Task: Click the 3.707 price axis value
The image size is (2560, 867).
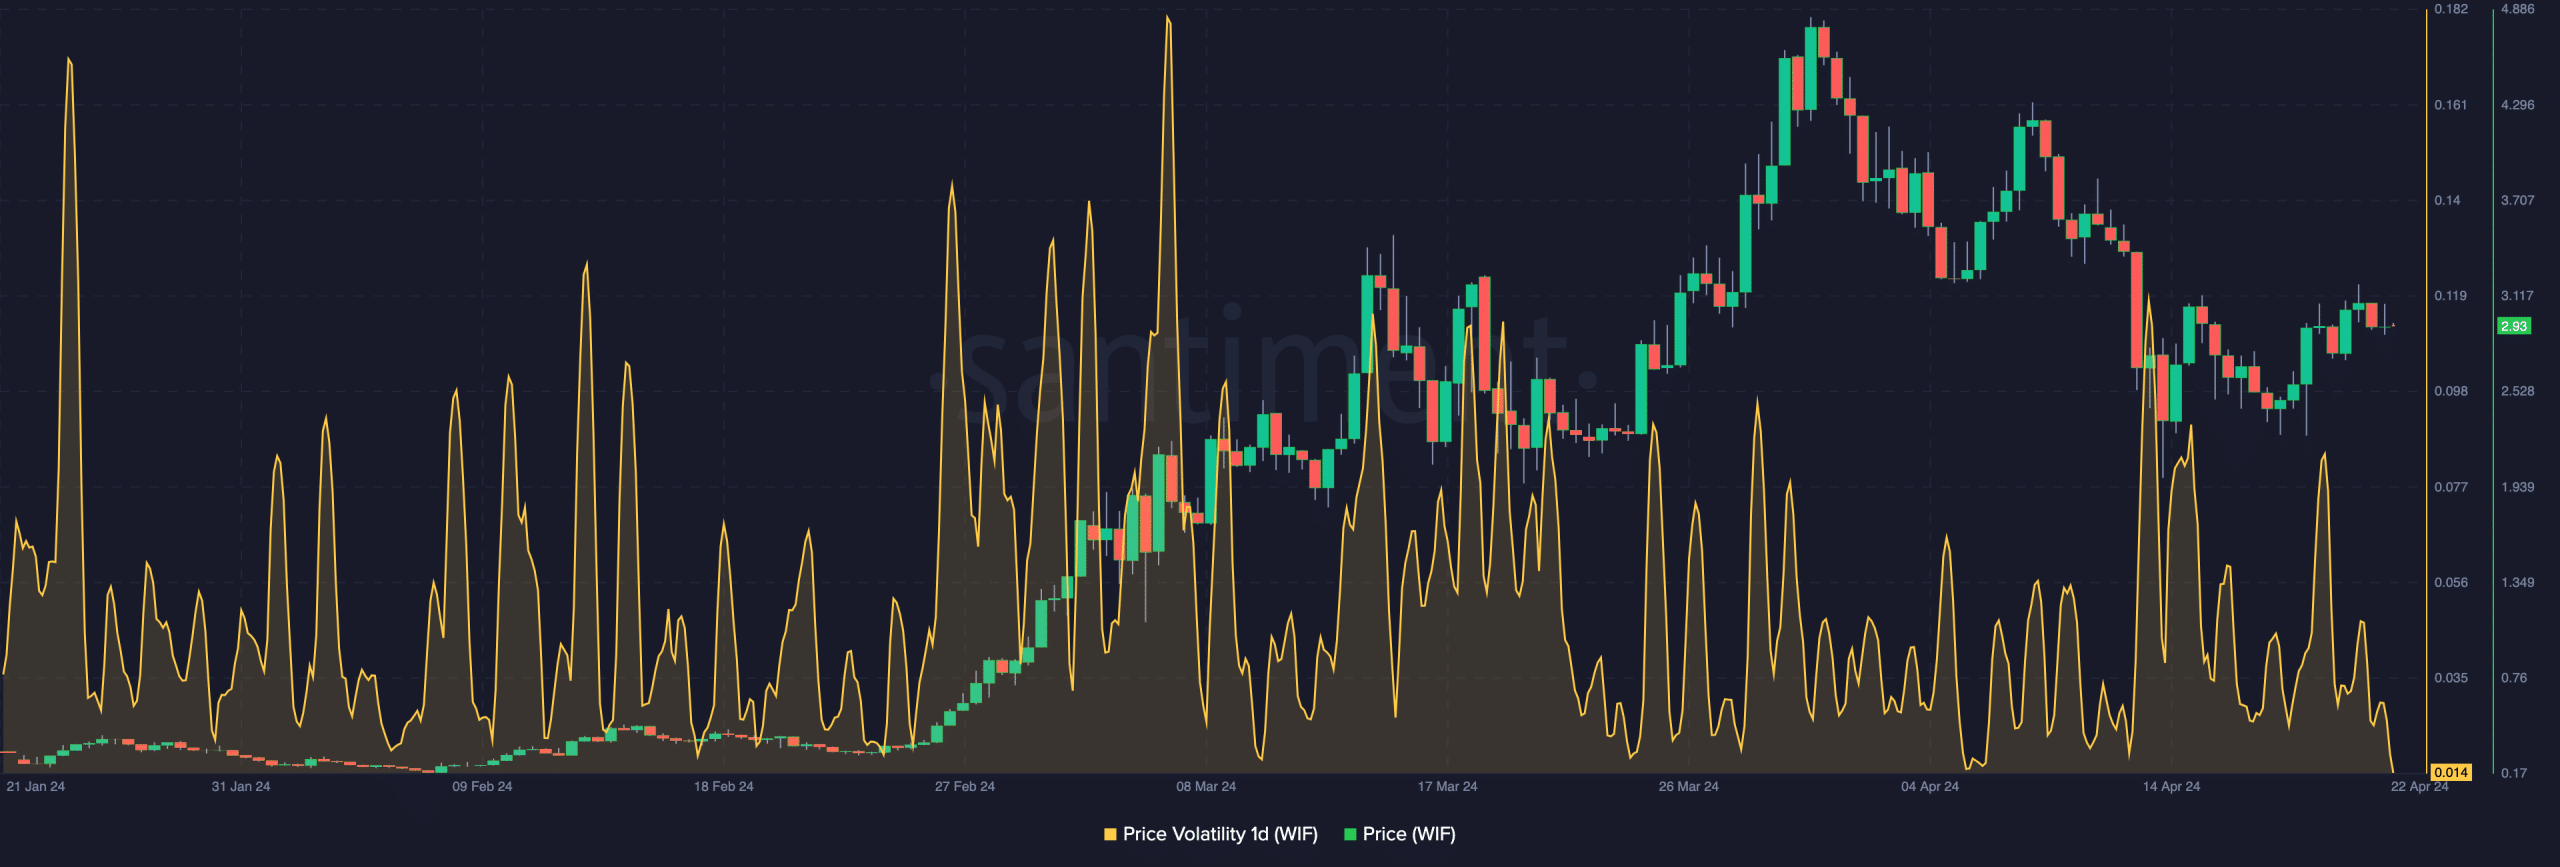Action: (x=2518, y=200)
